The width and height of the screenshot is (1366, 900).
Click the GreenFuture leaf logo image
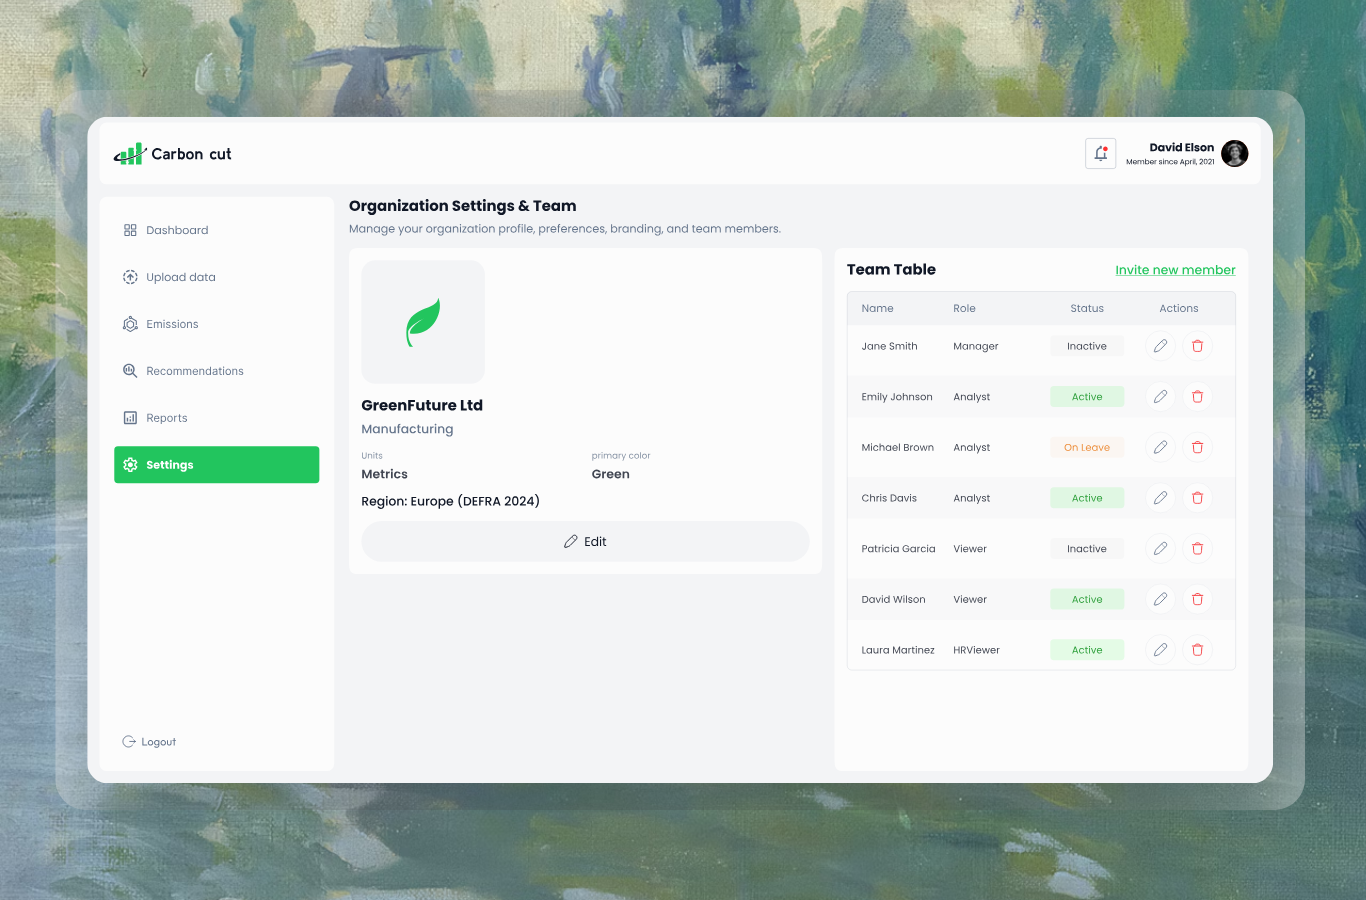[x=423, y=322]
